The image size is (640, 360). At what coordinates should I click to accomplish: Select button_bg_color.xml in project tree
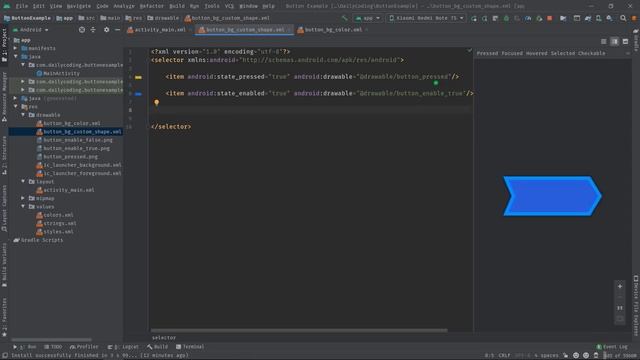pos(68,123)
